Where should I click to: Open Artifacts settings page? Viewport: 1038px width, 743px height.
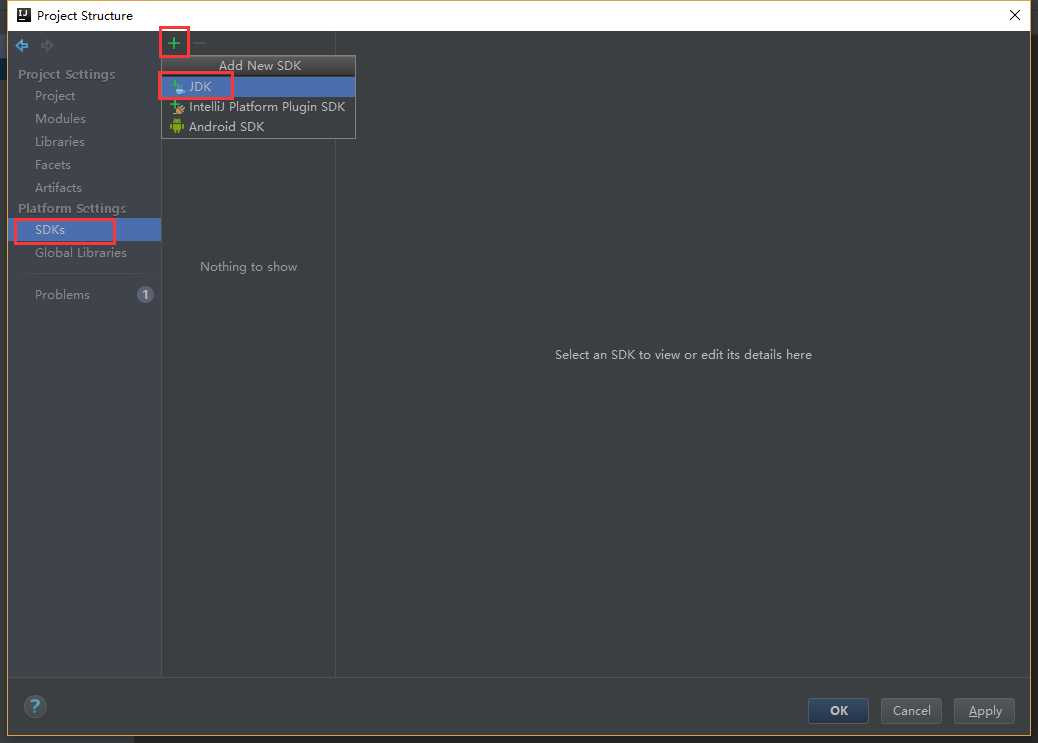point(58,187)
